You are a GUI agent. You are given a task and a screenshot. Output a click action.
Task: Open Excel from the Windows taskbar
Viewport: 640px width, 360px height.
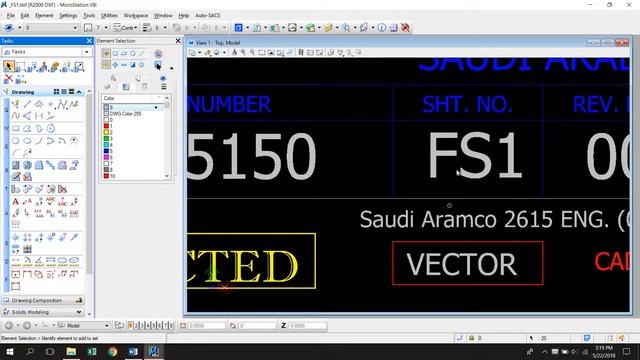click(92, 351)
